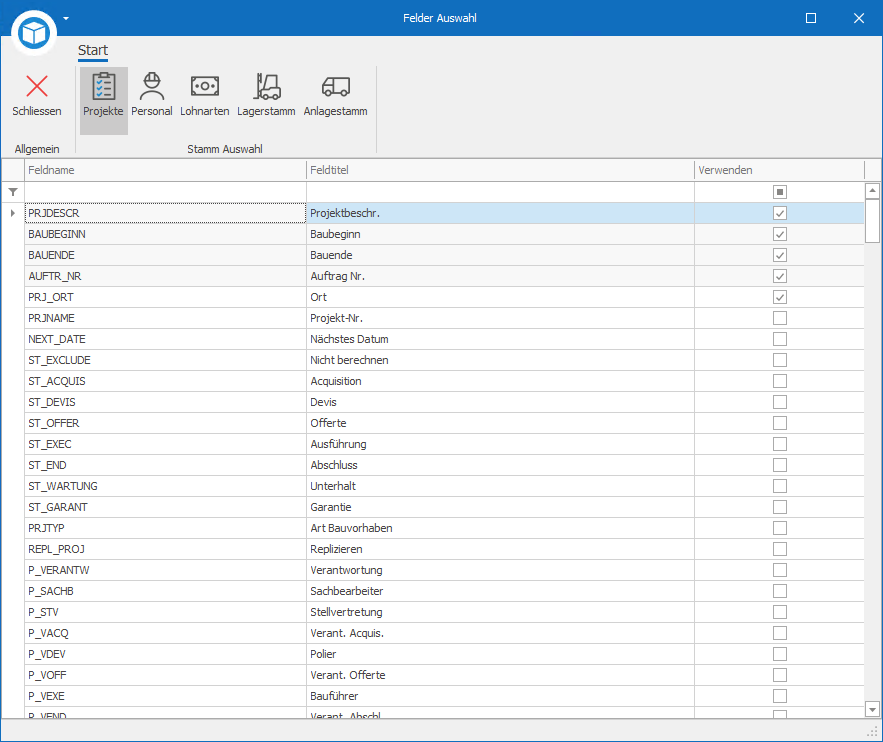Select the Projekte clipboard icon
The width and height of the screenshot is (883, 742).
[x=104, y=87]
